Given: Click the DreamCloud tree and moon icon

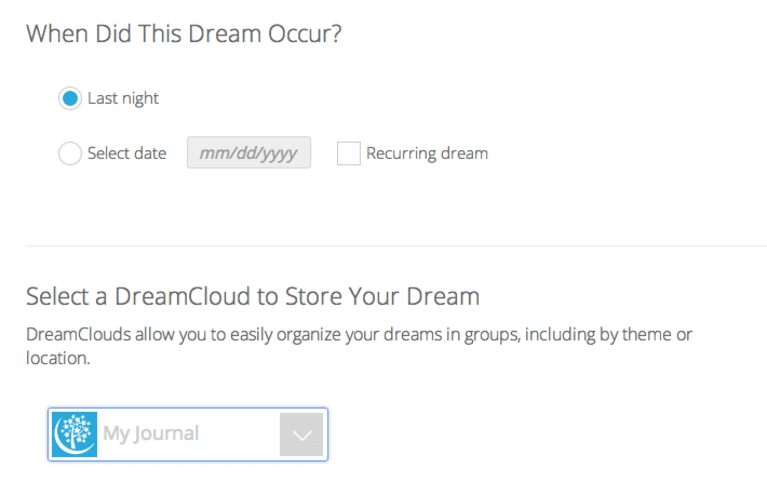Looking at the screenshot, I should (x=74, y=434).
